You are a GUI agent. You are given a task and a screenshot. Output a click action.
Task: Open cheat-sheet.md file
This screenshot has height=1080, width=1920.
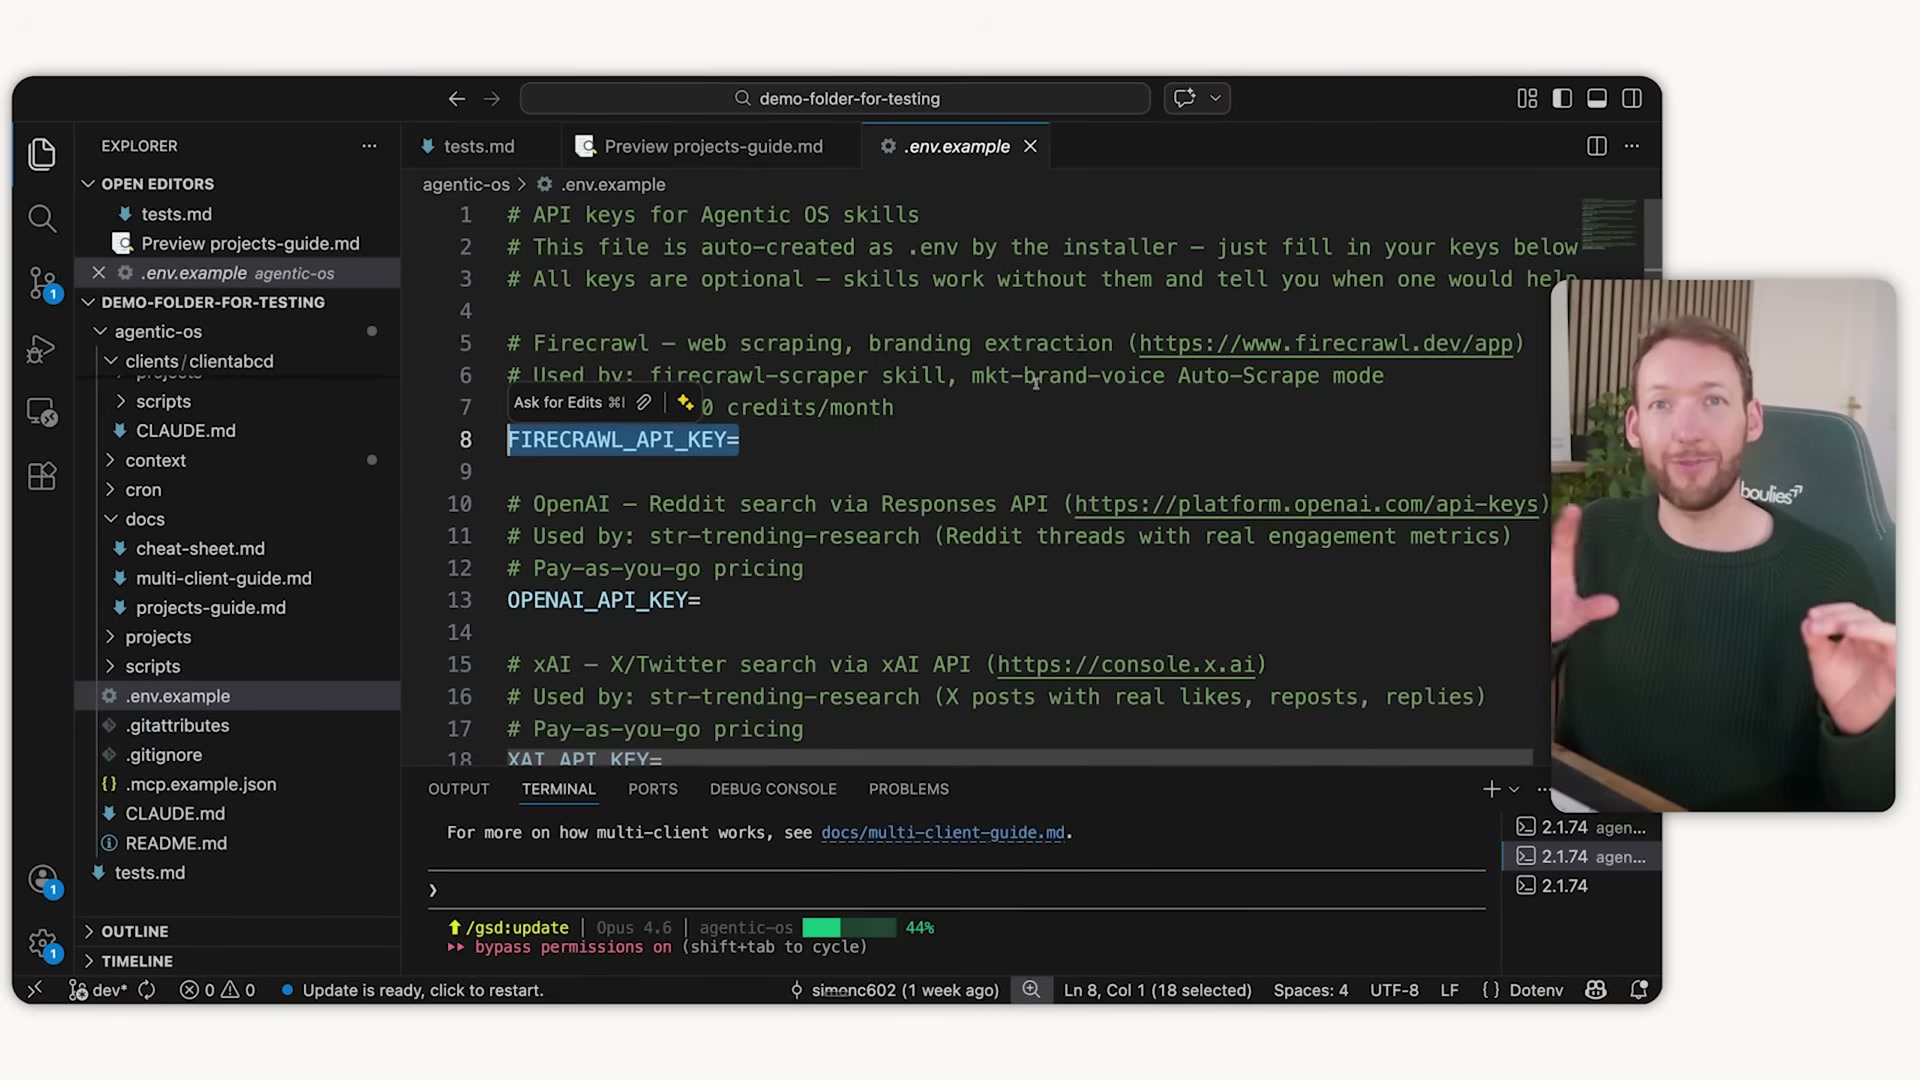click(200, 549)
